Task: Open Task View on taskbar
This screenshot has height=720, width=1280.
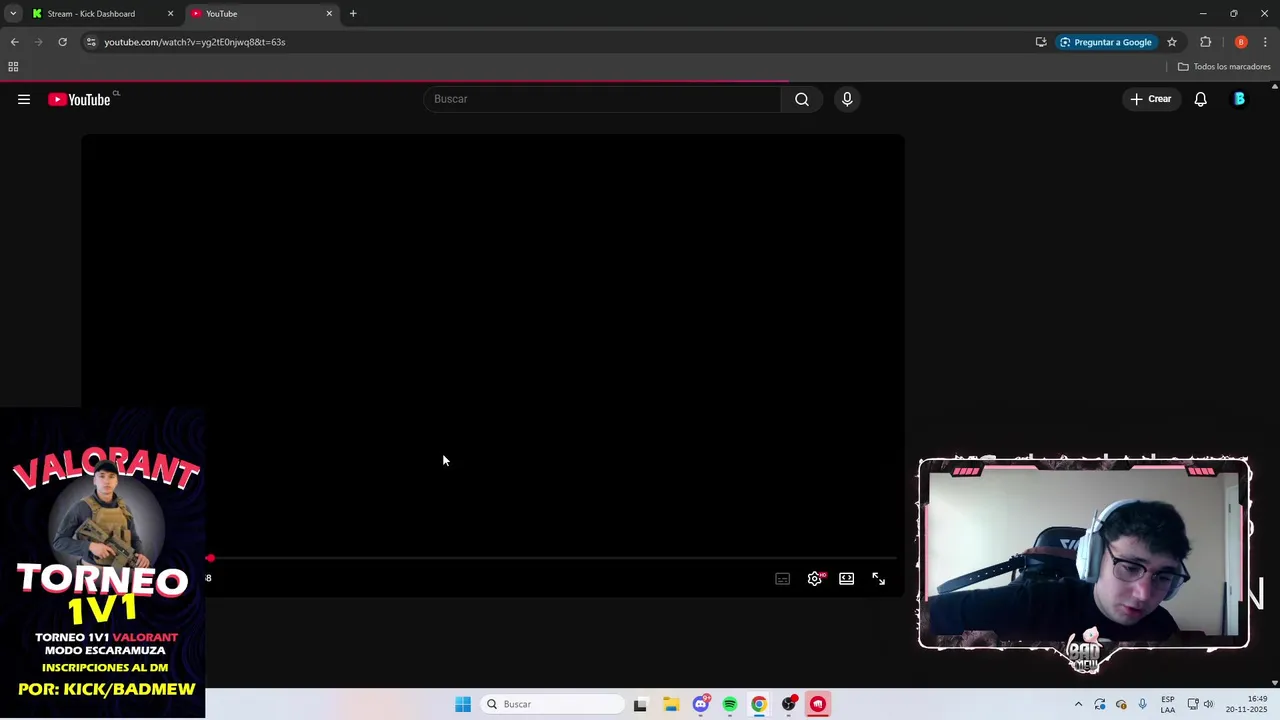Action: click(640, 704)
